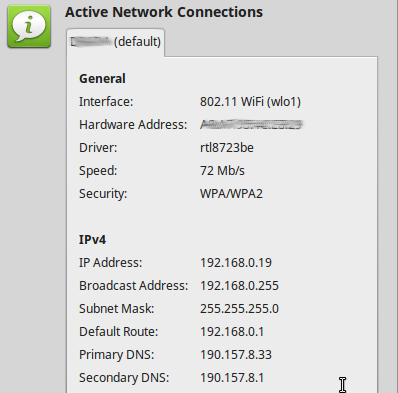Click the default route 192.168.0.1
This screenshot has height=393, width=398.
tap(232, 332)
